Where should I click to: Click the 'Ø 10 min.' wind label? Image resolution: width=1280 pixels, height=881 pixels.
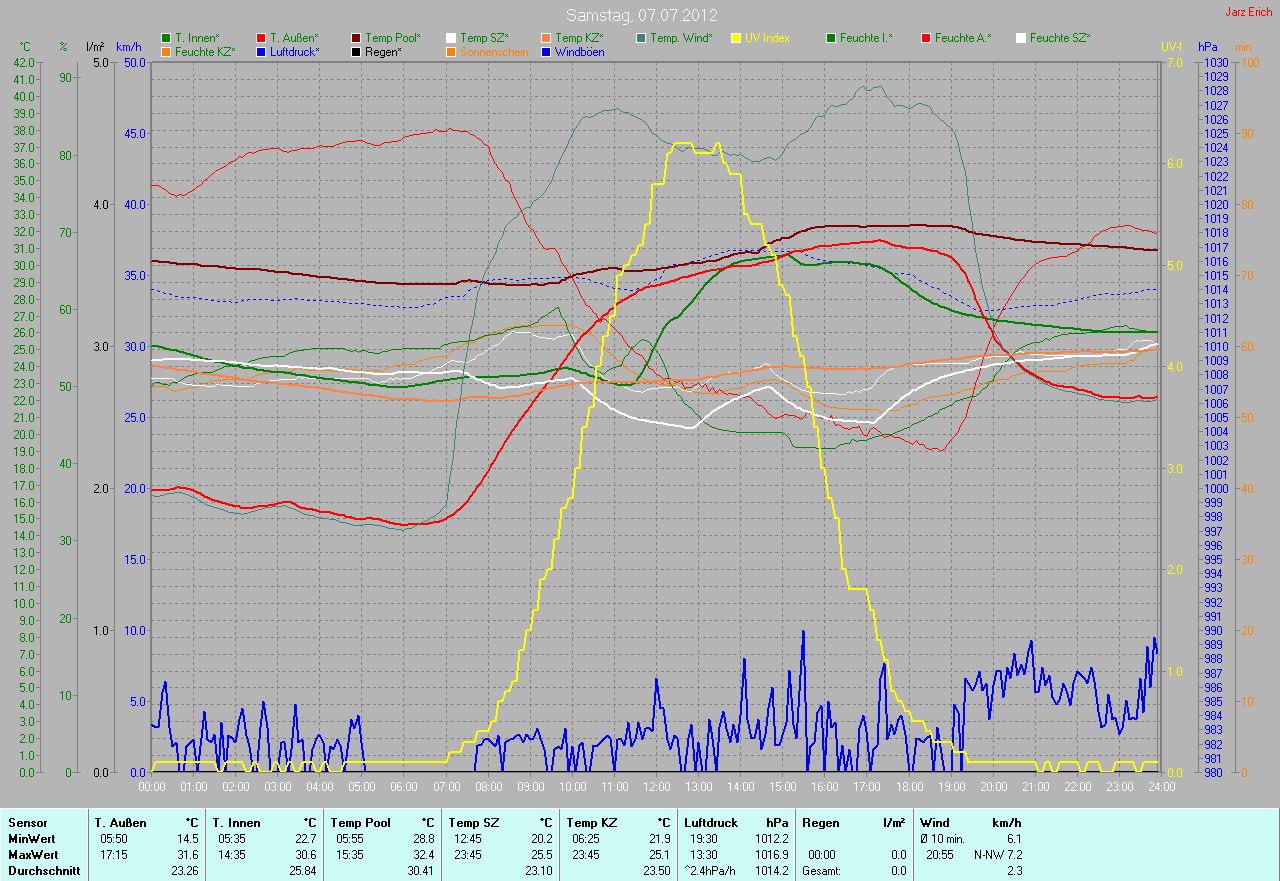tap(942, 839)
